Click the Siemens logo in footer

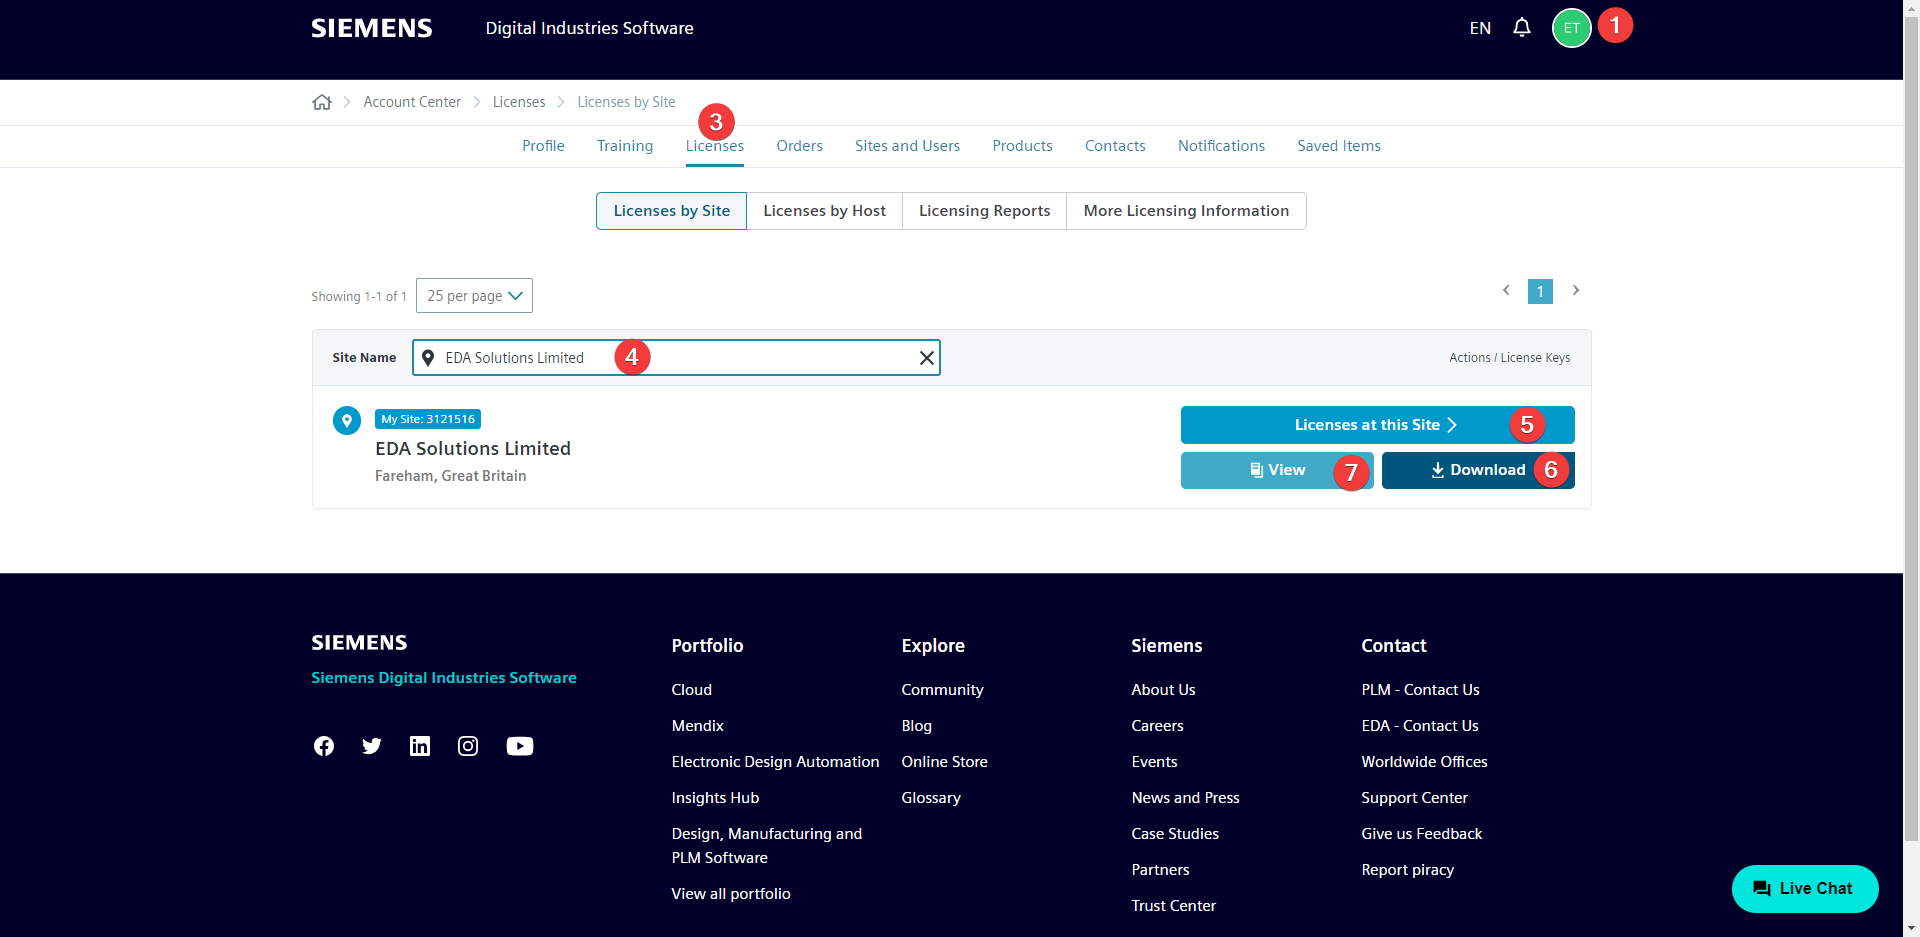pyautogui.click(x=359, y=642)
